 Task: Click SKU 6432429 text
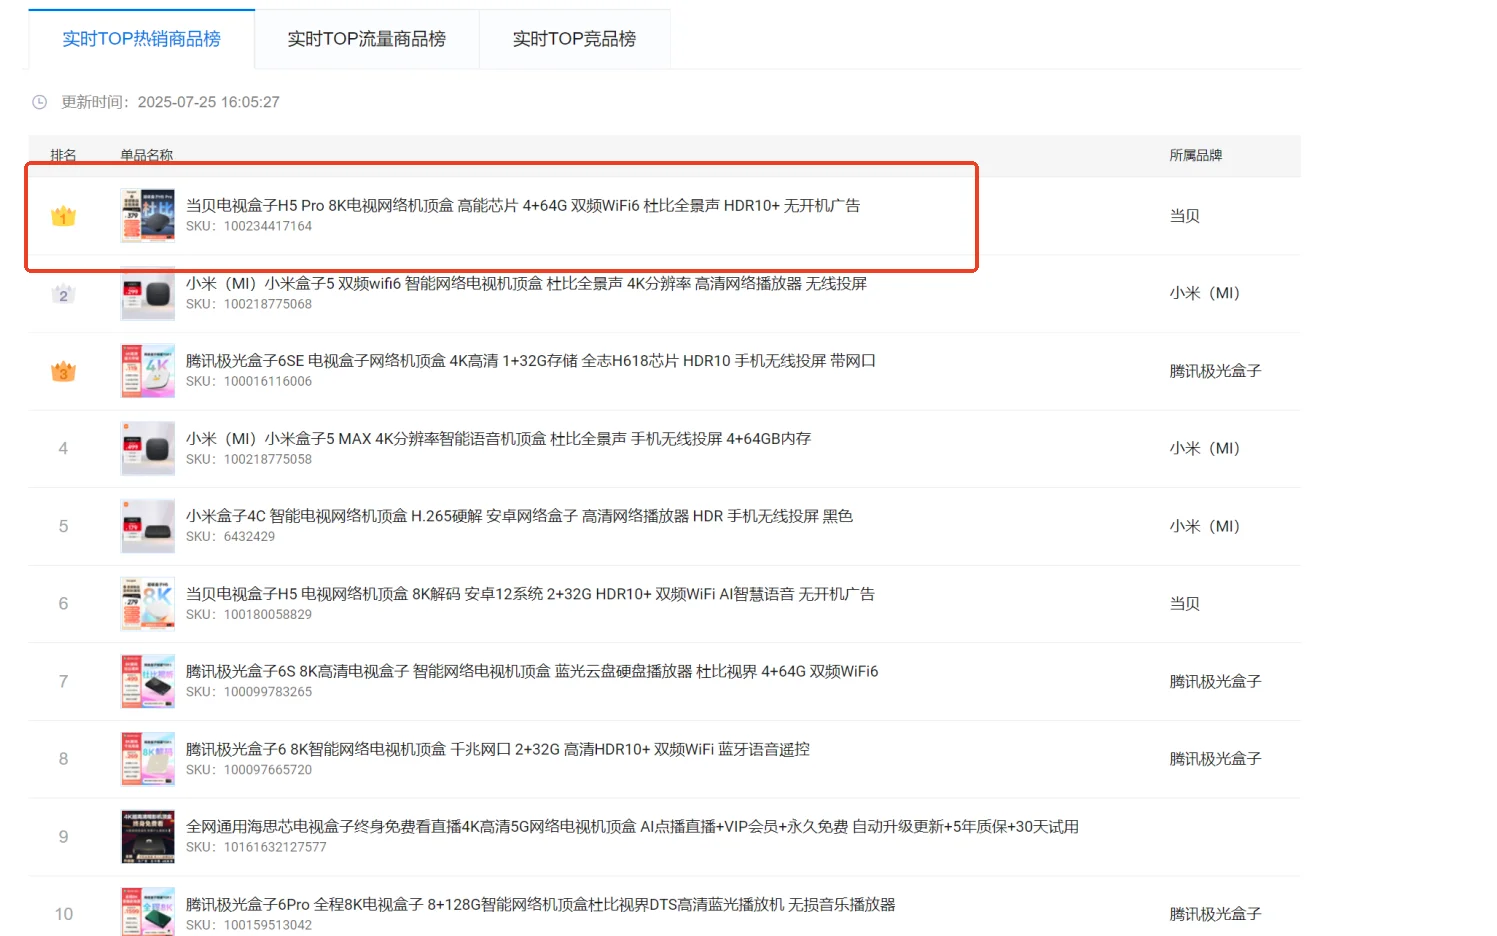coord(230,536)
